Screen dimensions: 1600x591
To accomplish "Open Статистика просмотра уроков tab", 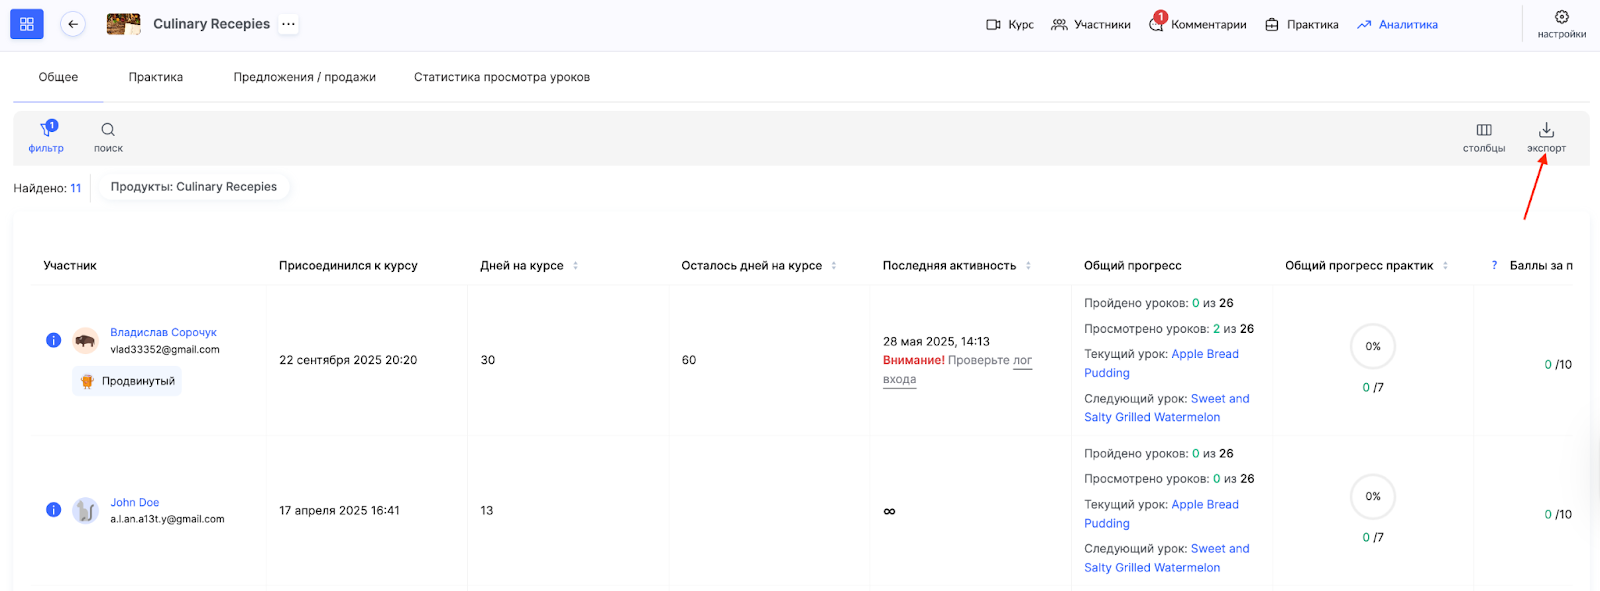I will (502, 77).
